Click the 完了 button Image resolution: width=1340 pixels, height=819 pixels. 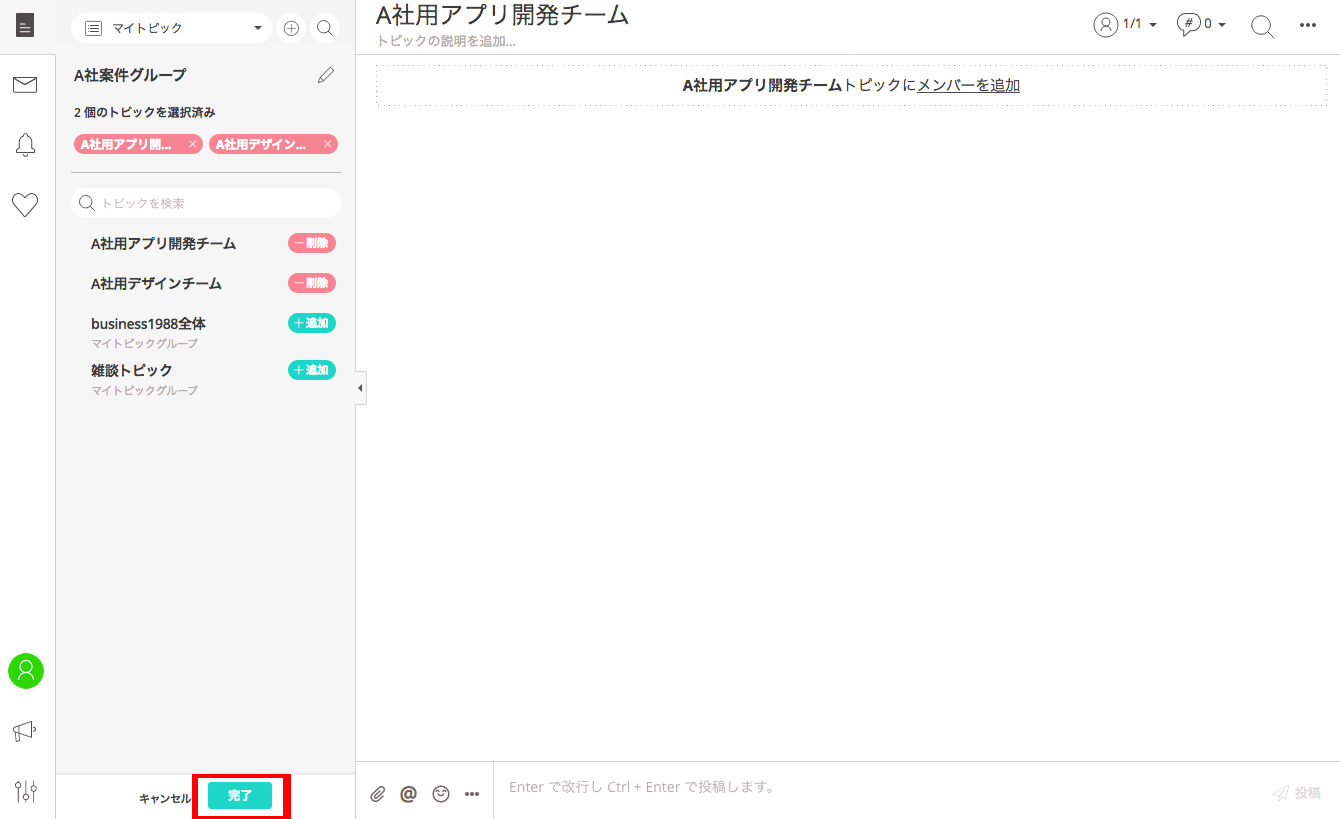point(240,796)
